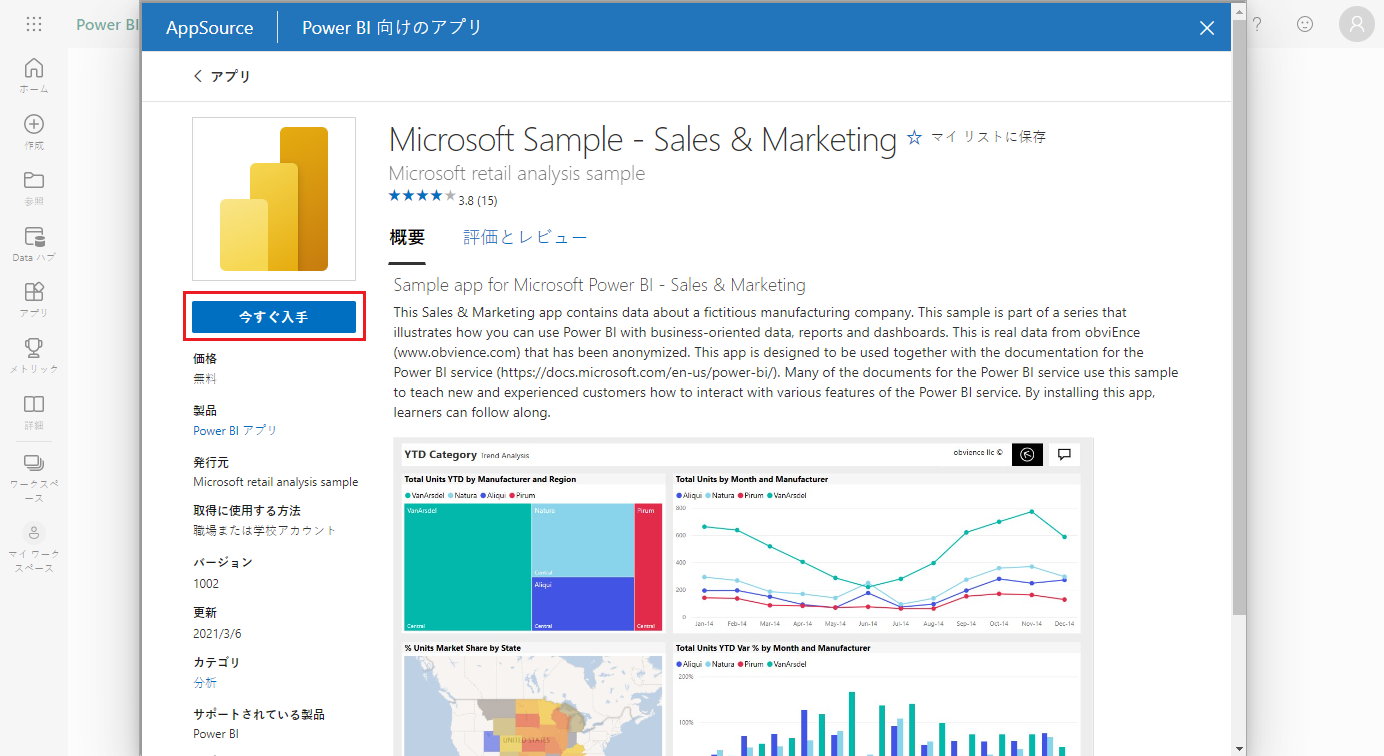Click the VanArsdel treemap tile
The image size is (1384, 756).
[467, 566]
